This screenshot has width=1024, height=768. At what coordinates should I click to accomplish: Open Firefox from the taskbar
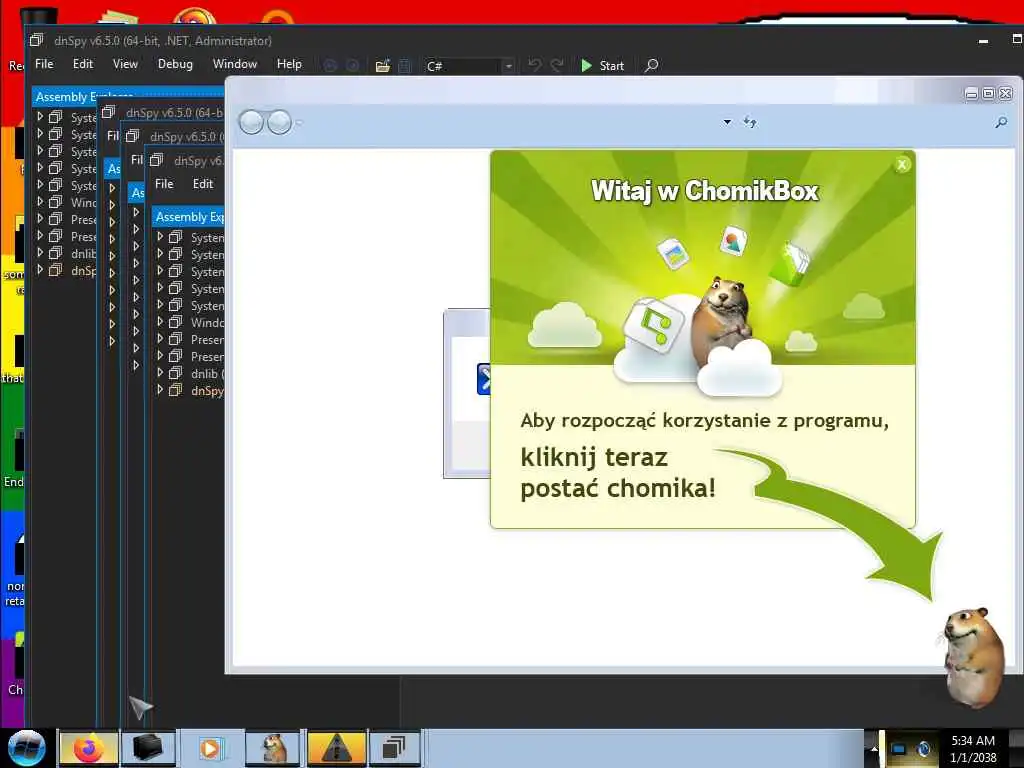click(89, 748)
